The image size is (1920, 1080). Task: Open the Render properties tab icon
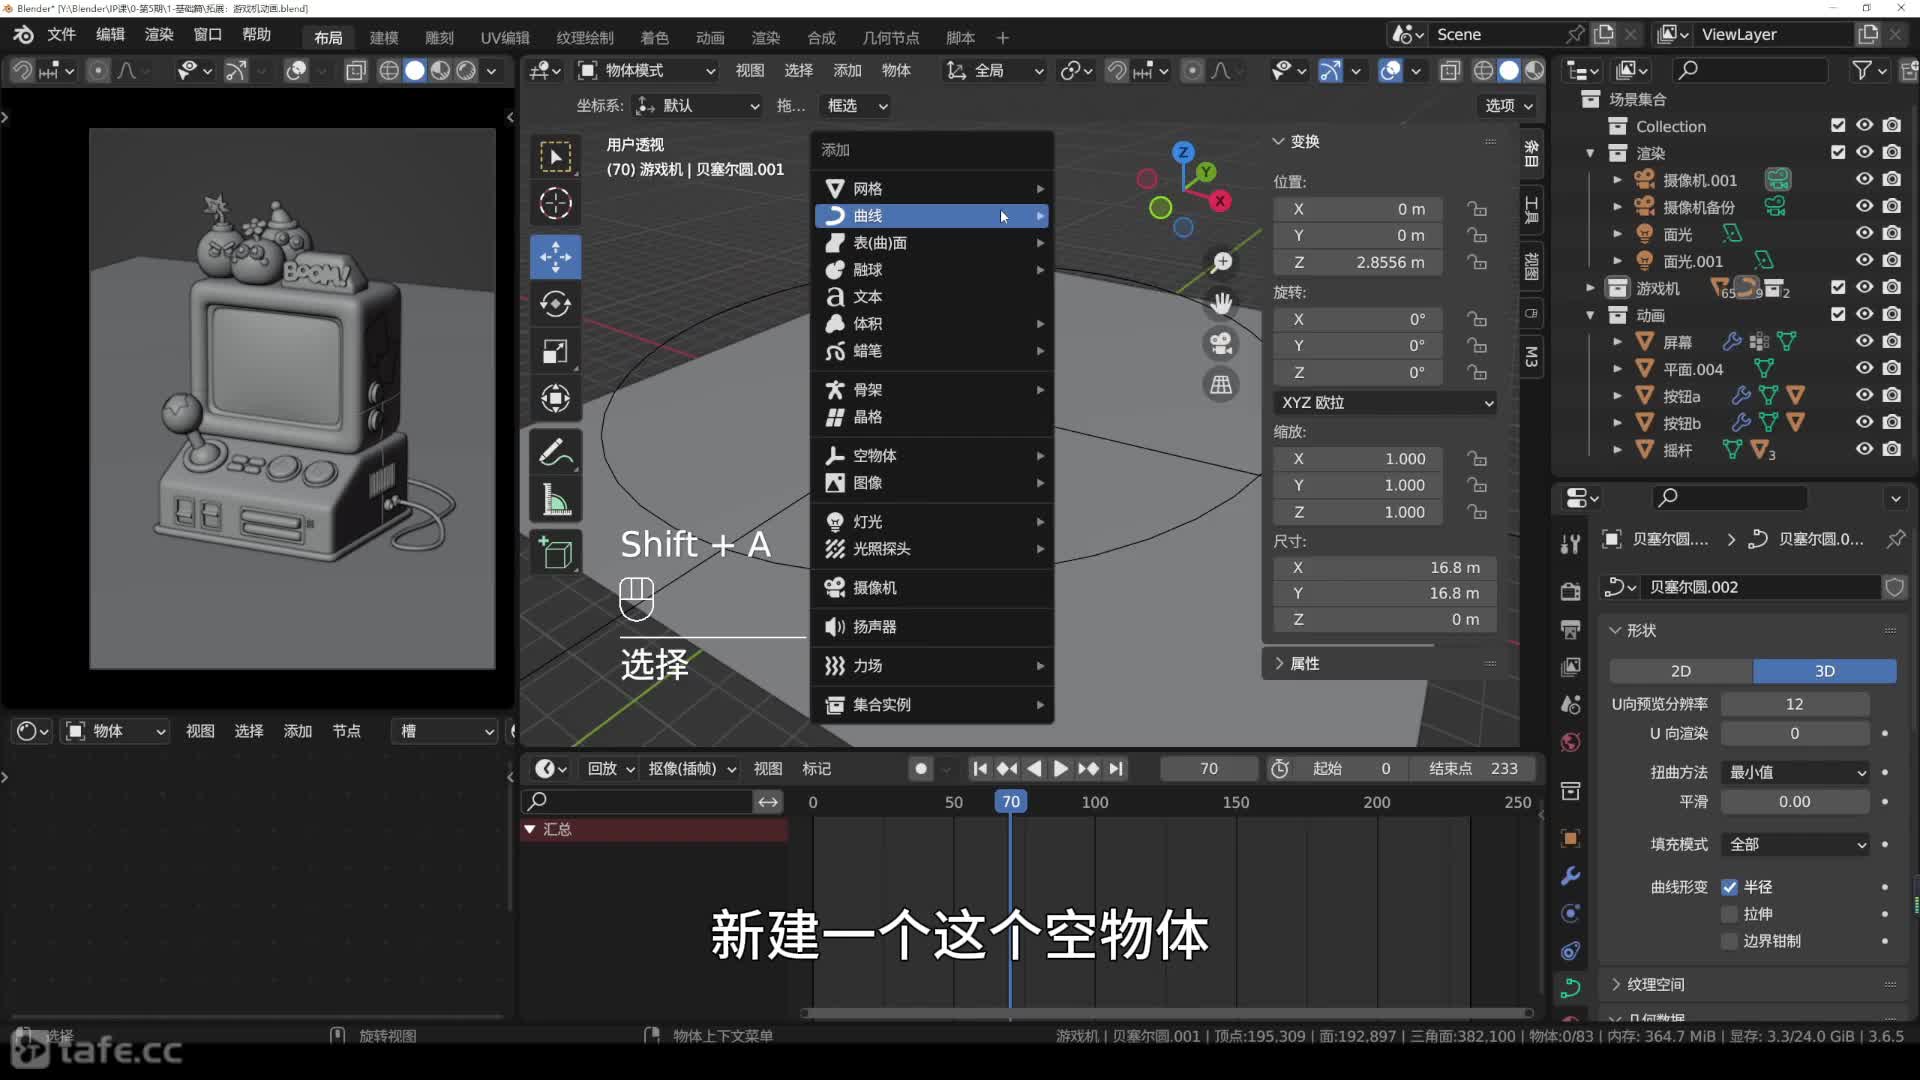coord(1571,591)
